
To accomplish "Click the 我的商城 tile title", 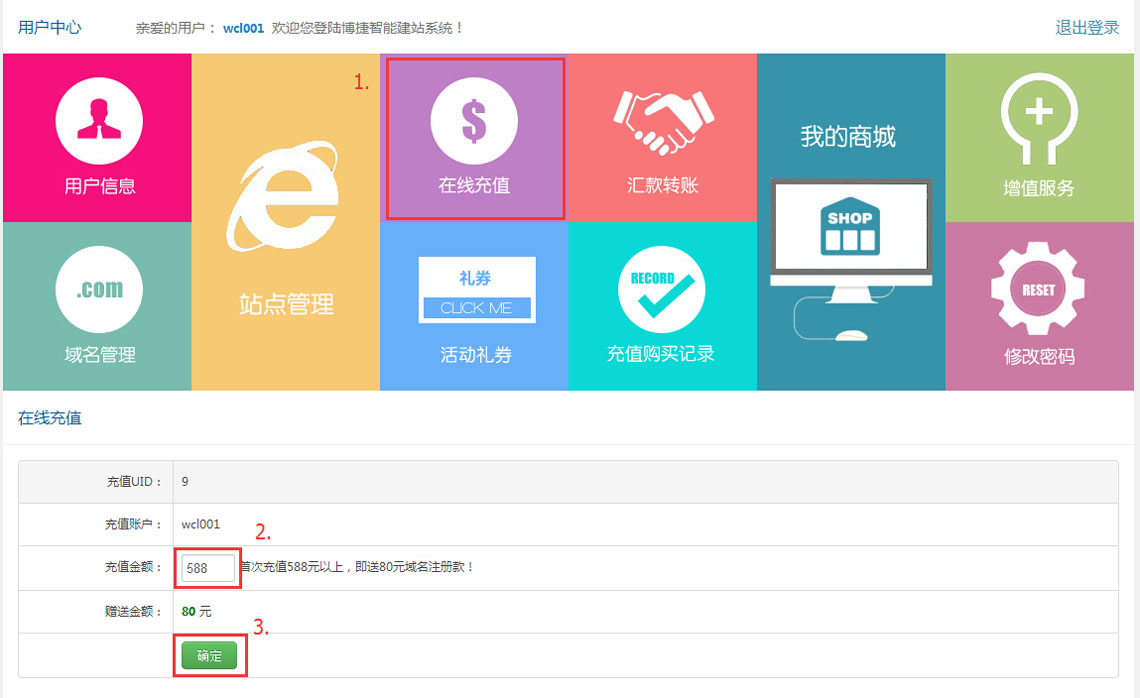I will coord(848,137).
